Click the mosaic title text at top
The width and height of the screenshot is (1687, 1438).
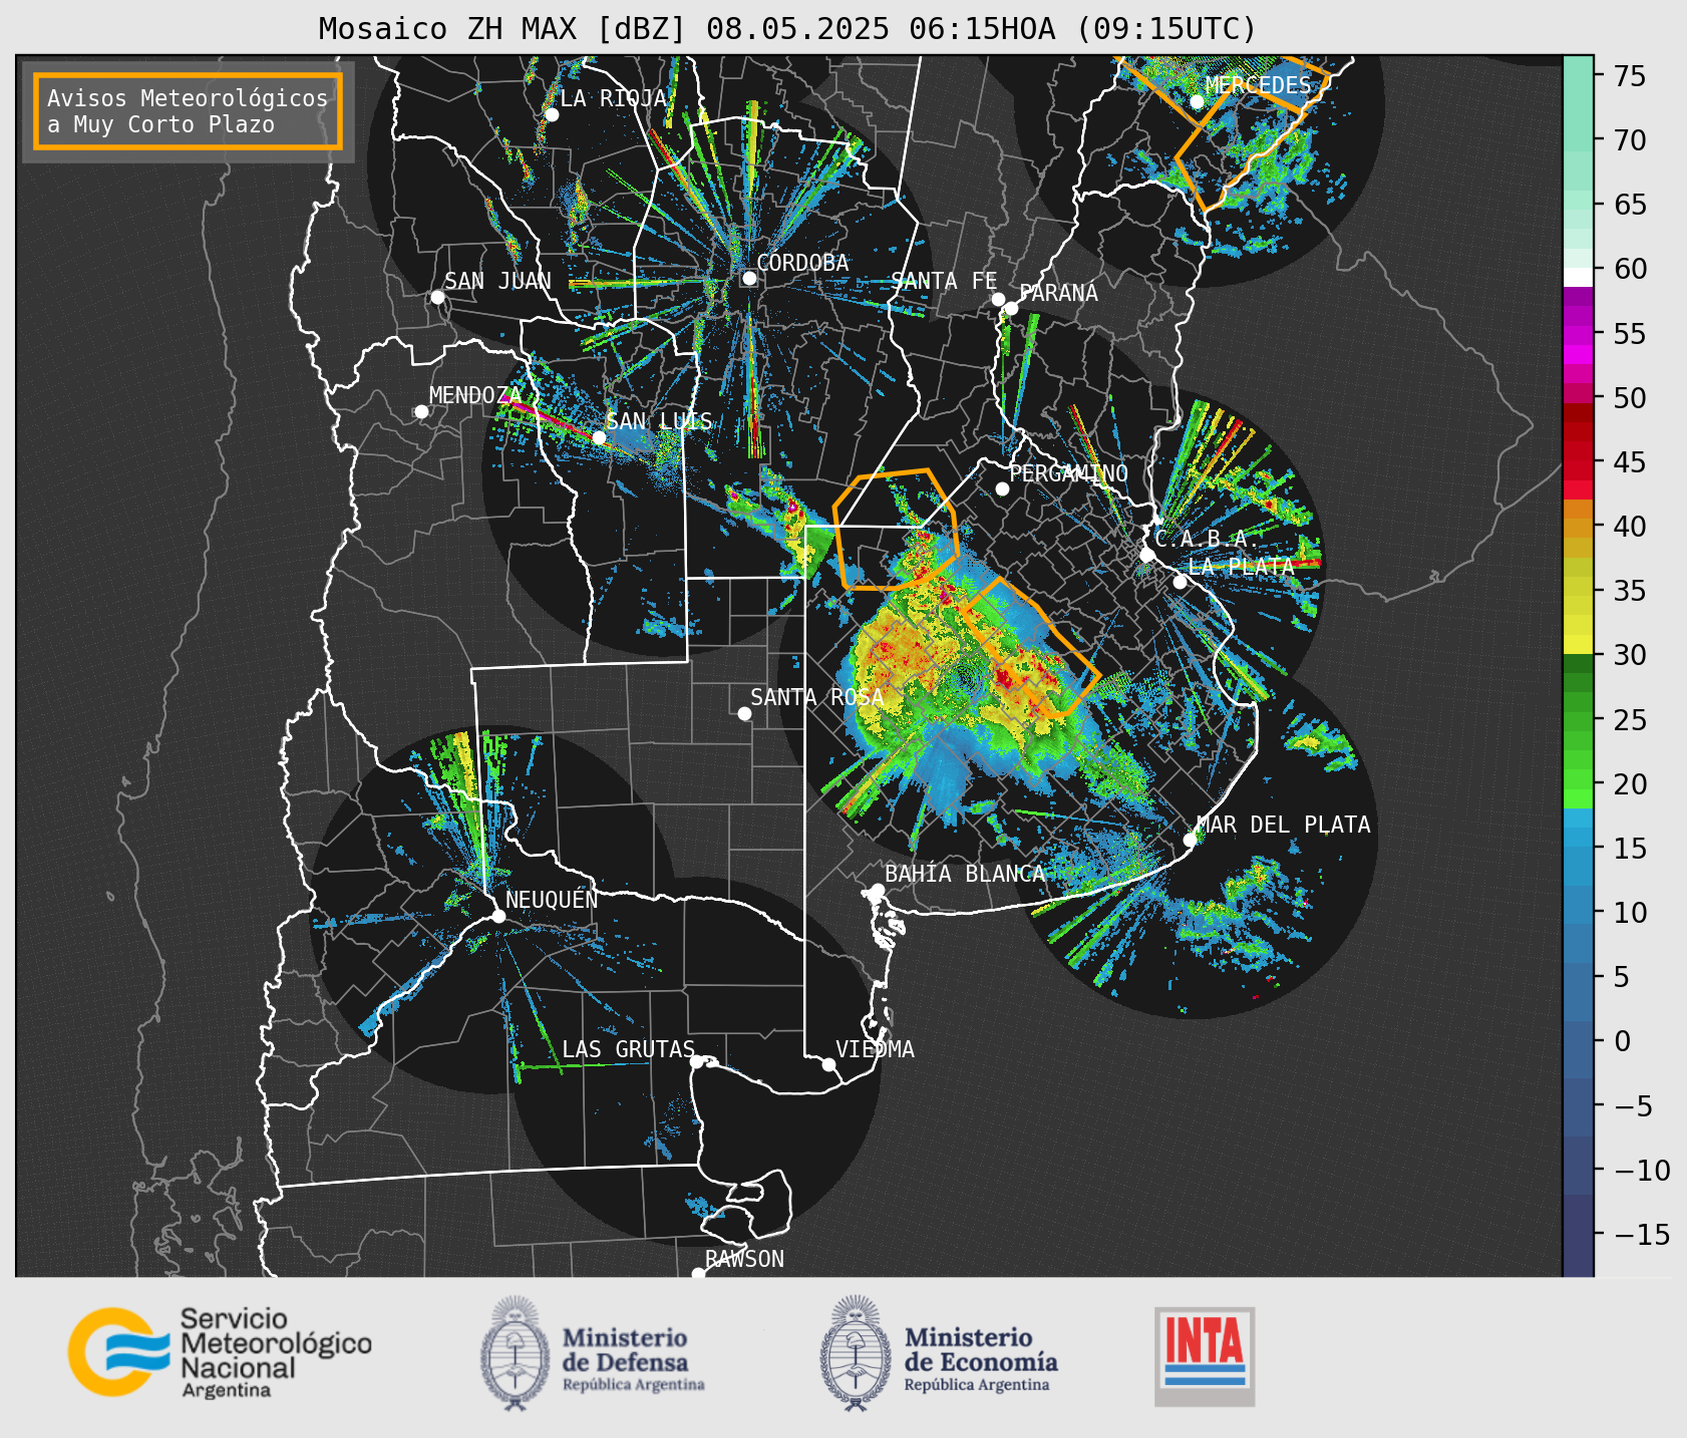click(787, 29)
